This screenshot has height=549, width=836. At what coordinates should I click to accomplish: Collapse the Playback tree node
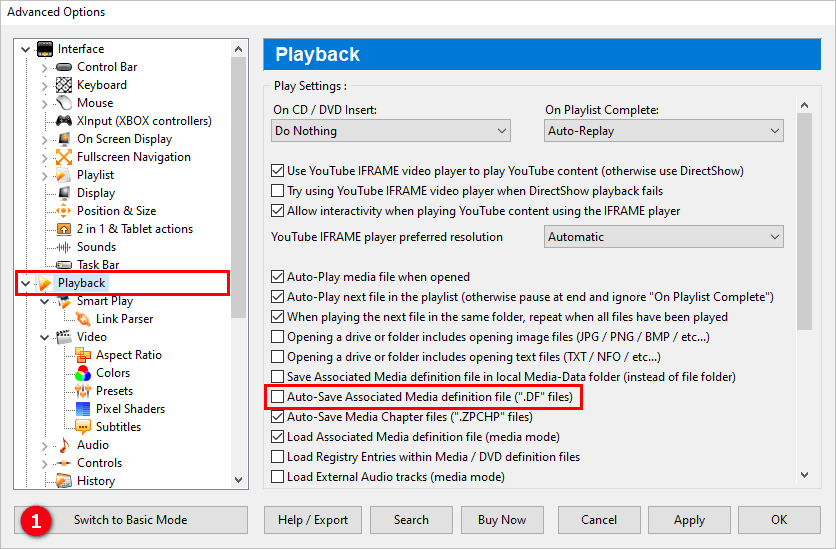25,284
